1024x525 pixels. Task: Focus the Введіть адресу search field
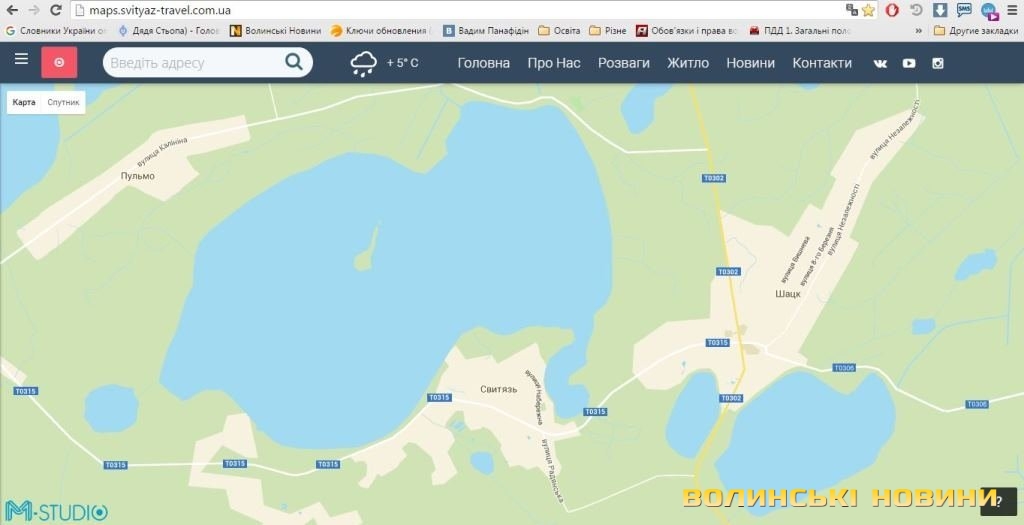pos(195,63)
